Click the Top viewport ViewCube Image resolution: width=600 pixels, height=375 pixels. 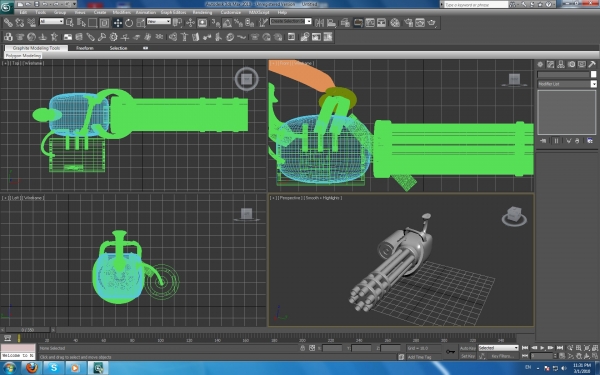tap(246, 79)
